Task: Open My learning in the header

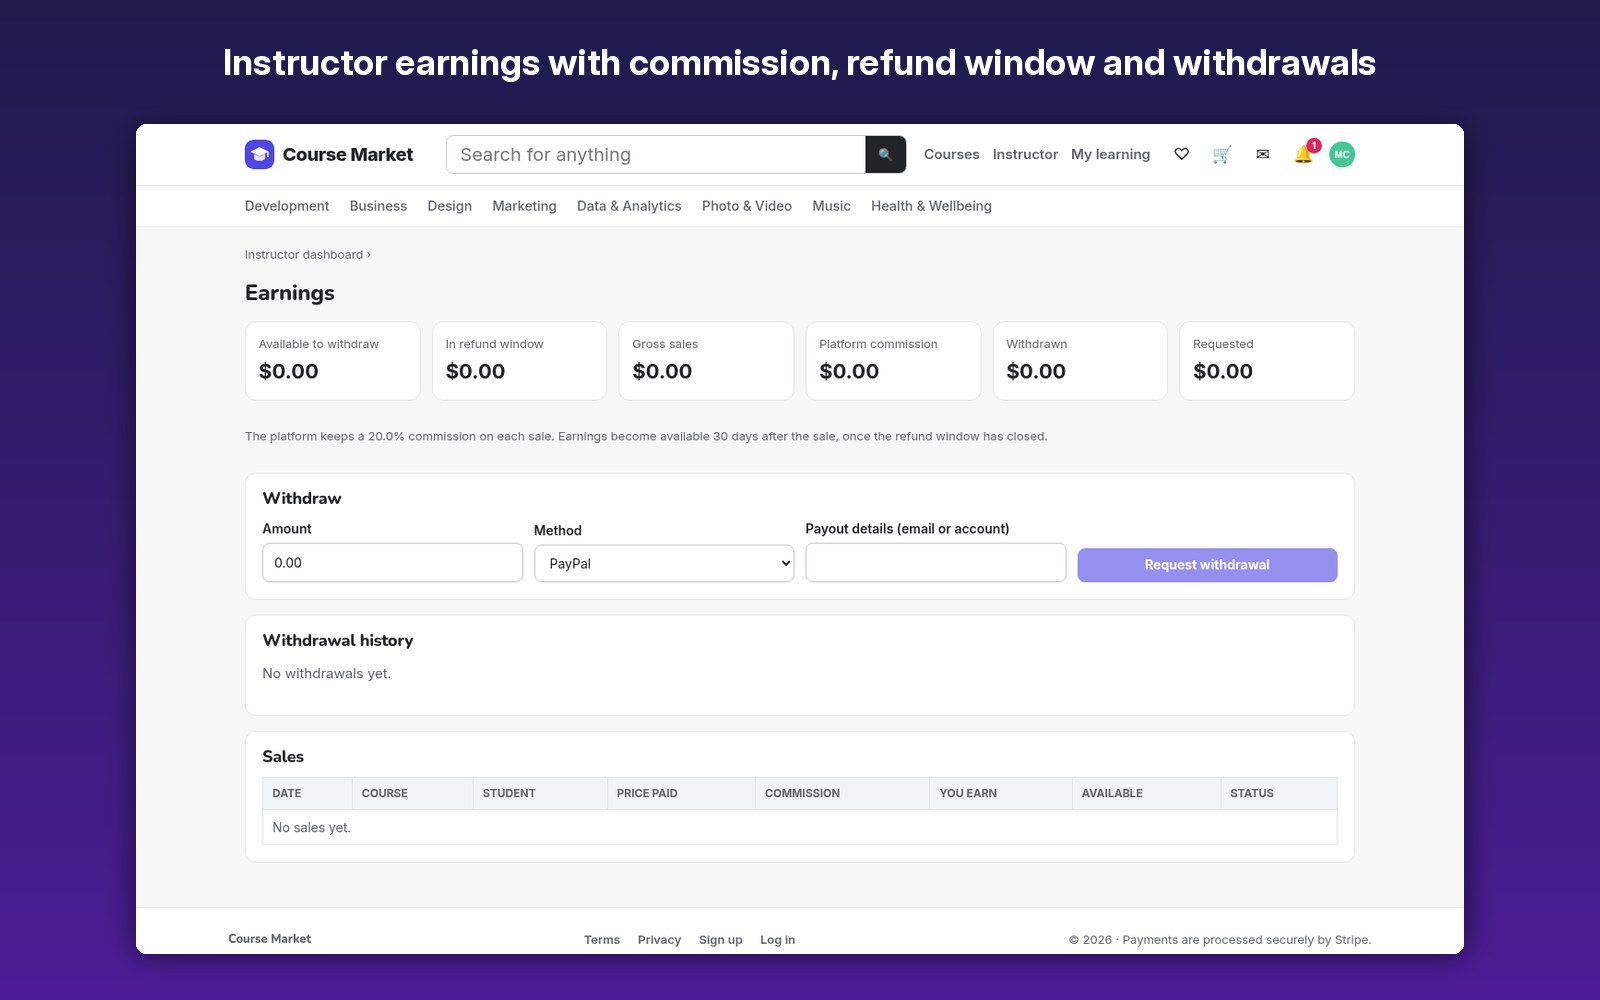Action: (x=1110, y=154)
